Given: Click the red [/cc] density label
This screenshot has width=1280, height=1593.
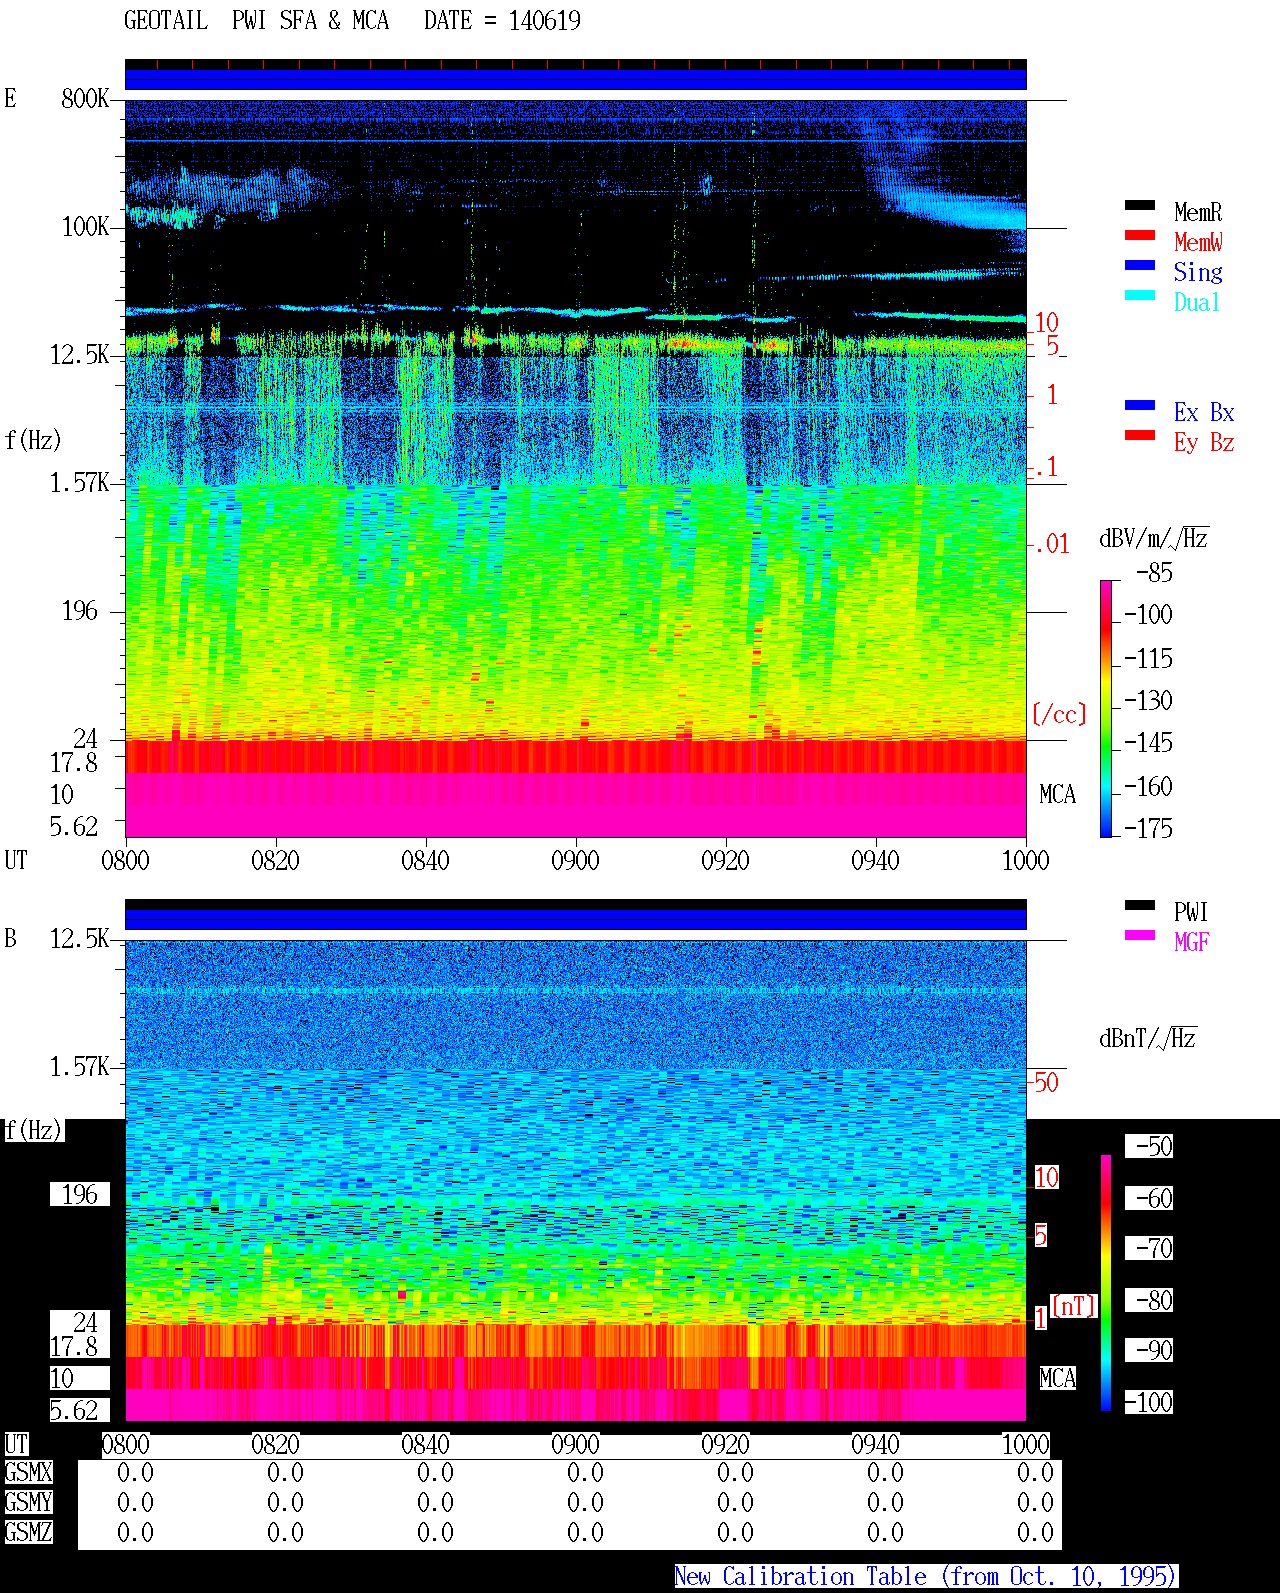Looking at the screenshot, I should tap(1059, 714).
